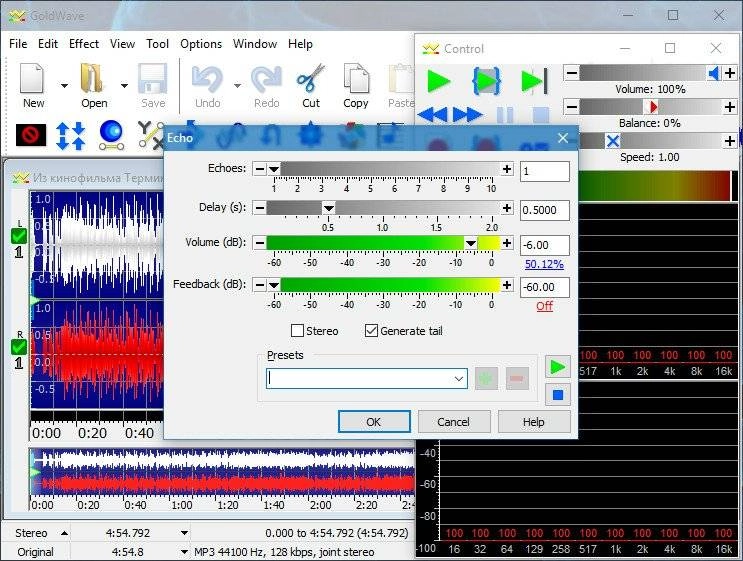743x561 pixels.
Task: Open the Options menu
Action: tap(201, 44)
